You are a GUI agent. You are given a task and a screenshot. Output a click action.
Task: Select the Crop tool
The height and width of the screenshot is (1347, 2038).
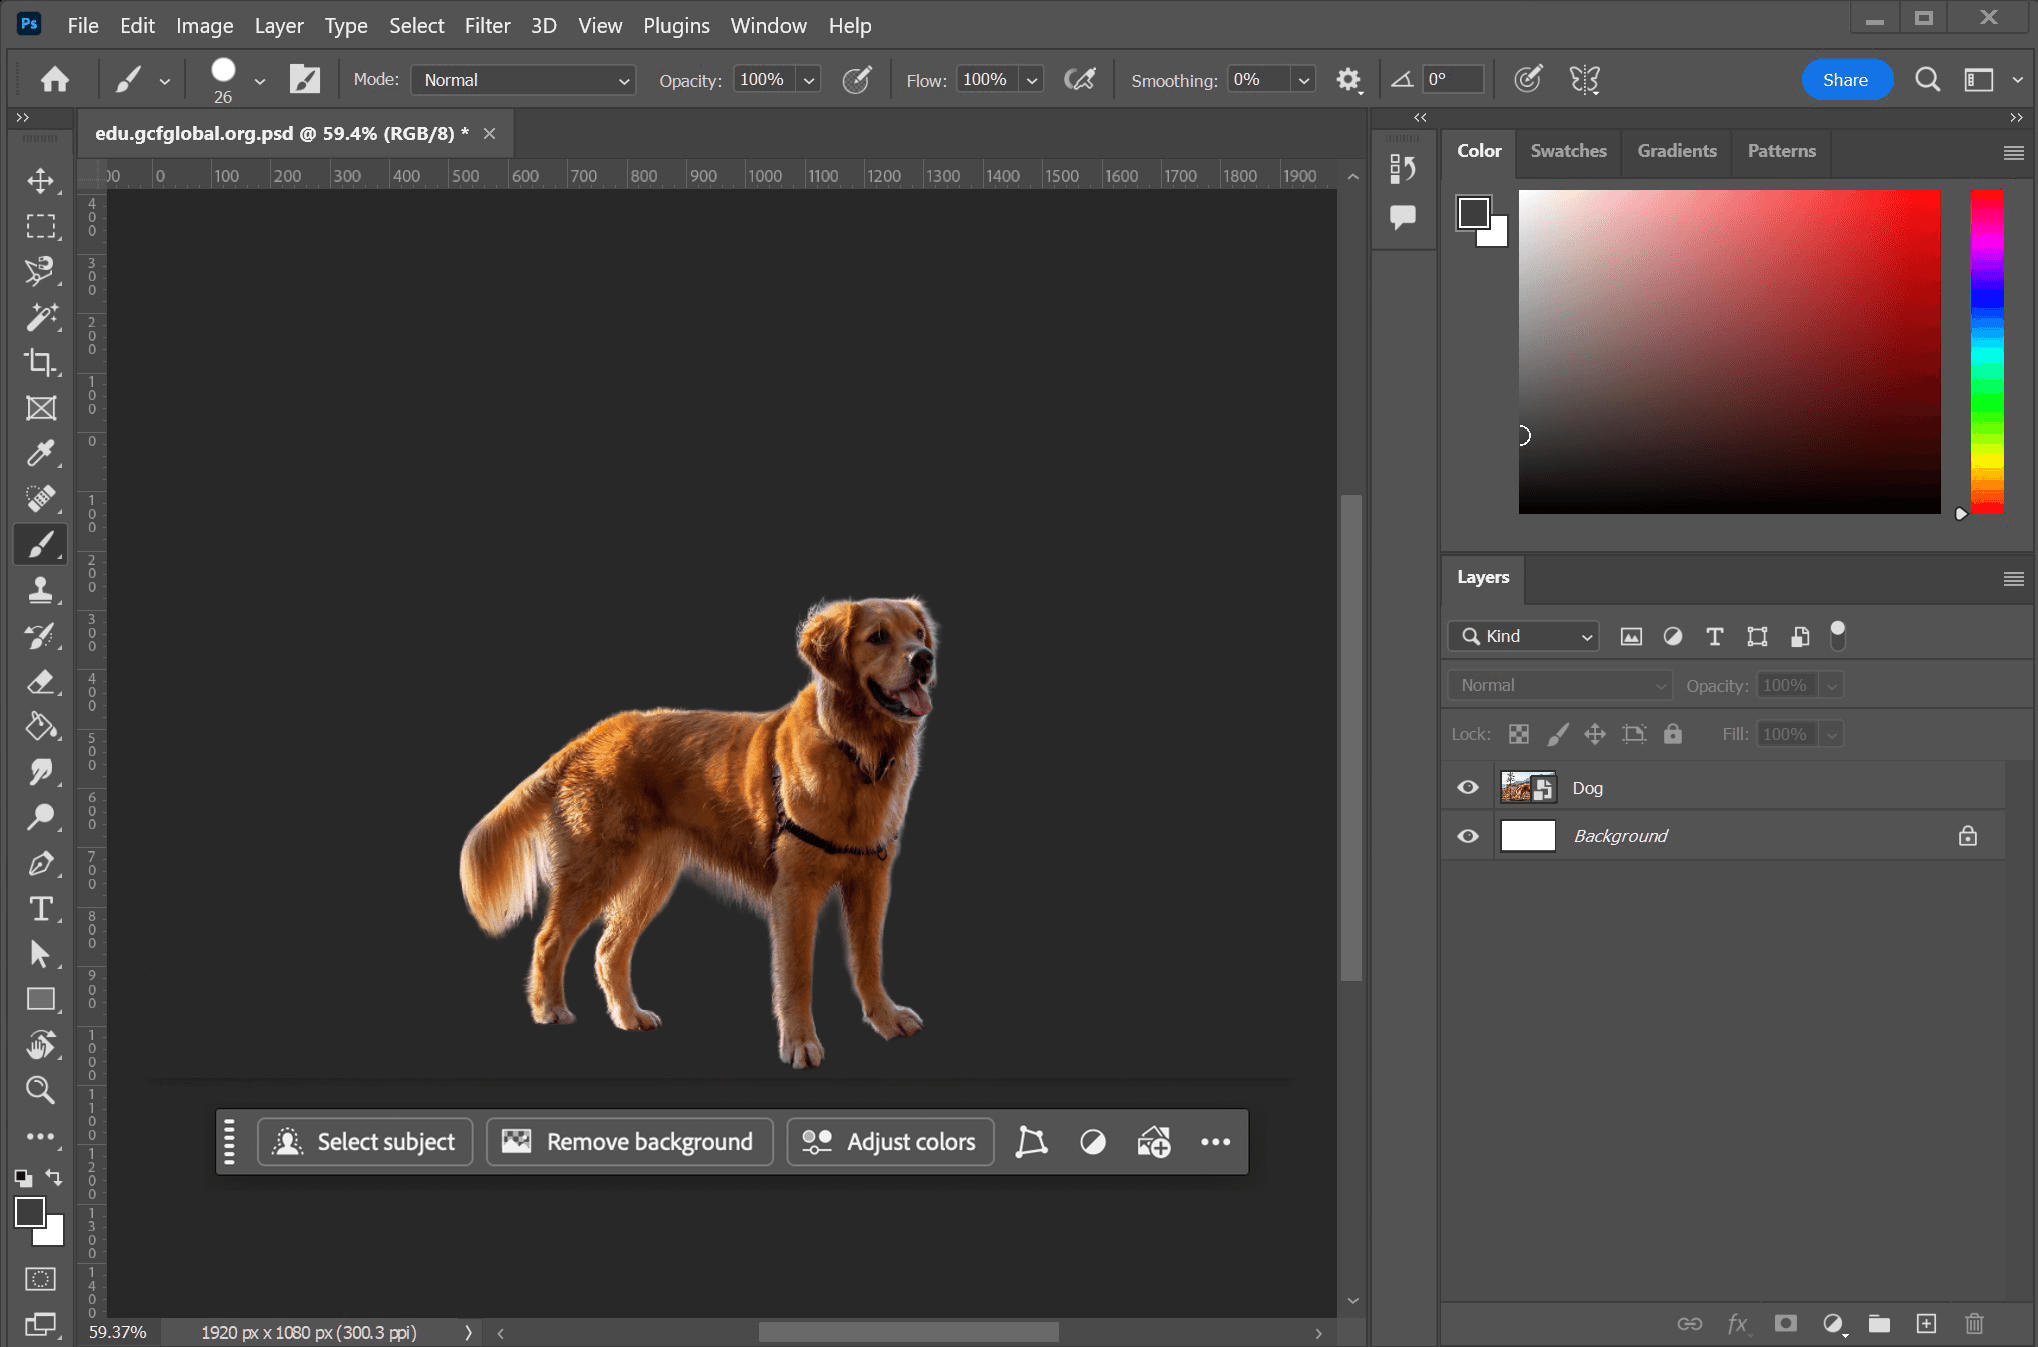pyautogui.click(x=41, y=363)
